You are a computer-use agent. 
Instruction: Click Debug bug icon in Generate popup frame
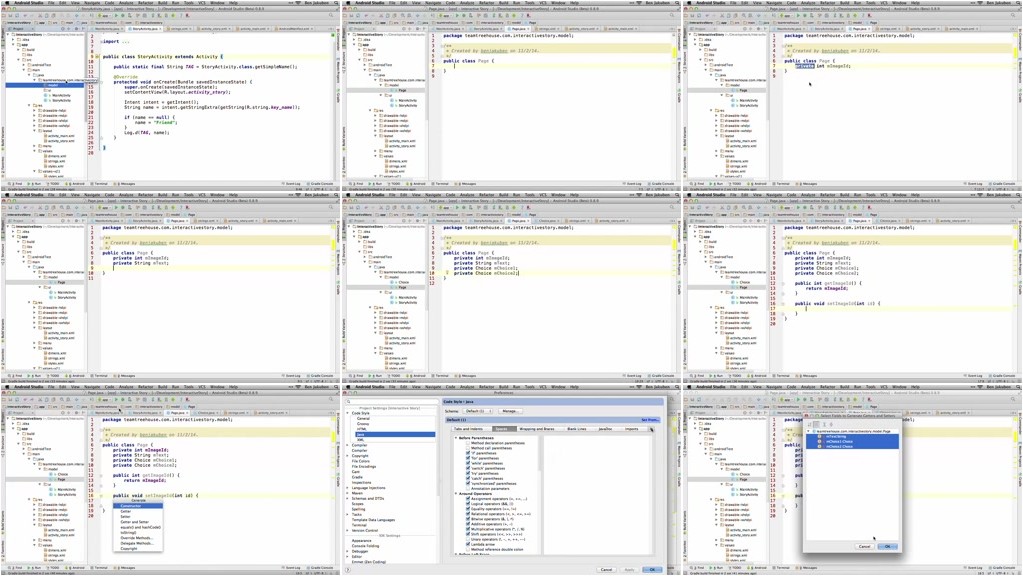pyautogui.click(x=123, y=399)
